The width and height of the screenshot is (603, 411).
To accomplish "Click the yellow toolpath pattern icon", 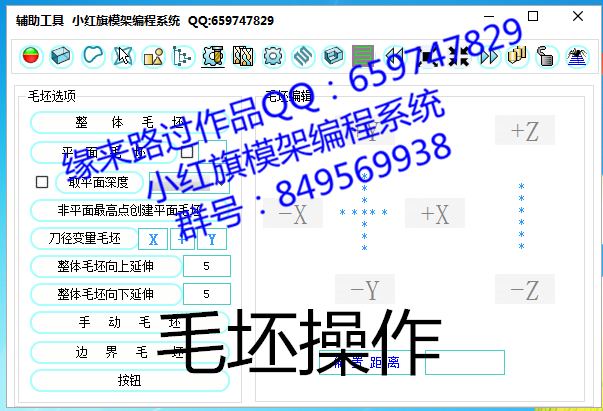I will [x=243, y=56].
